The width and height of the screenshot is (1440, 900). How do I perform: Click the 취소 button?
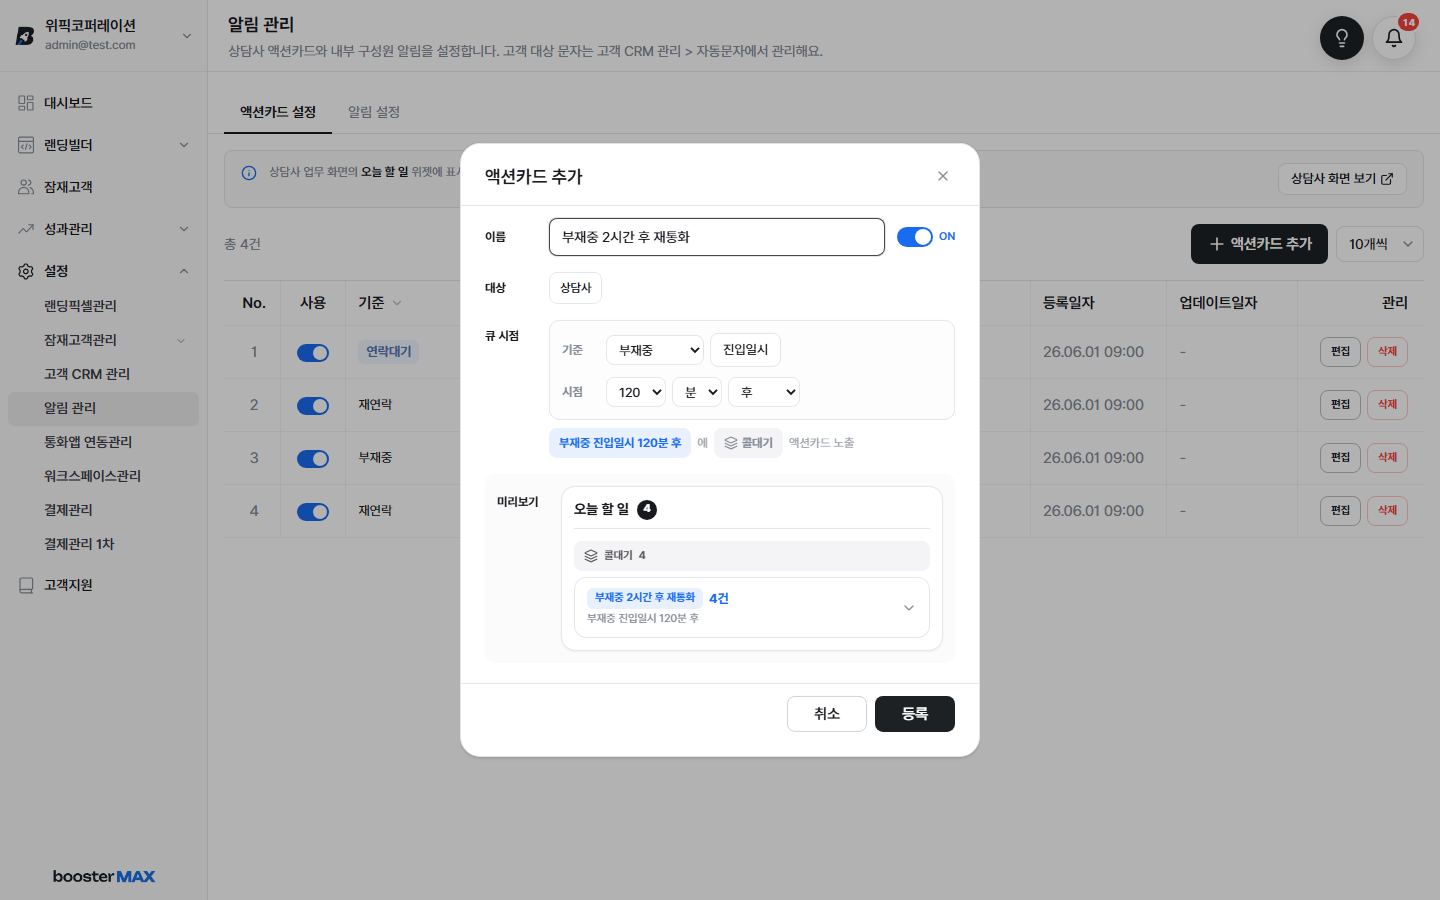(827, 714)
